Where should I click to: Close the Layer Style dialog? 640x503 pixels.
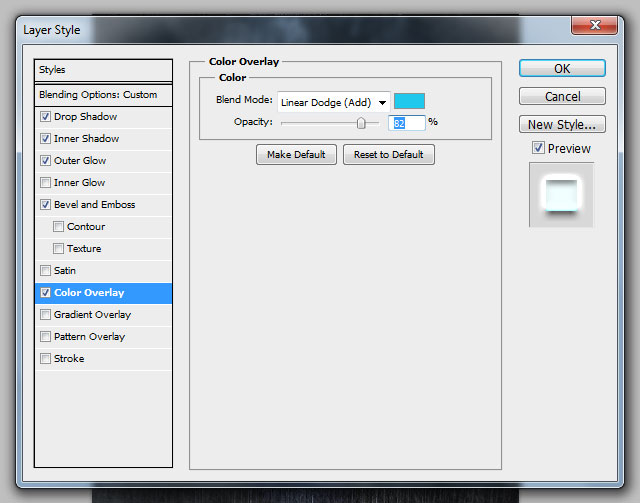tap(595, 25)
